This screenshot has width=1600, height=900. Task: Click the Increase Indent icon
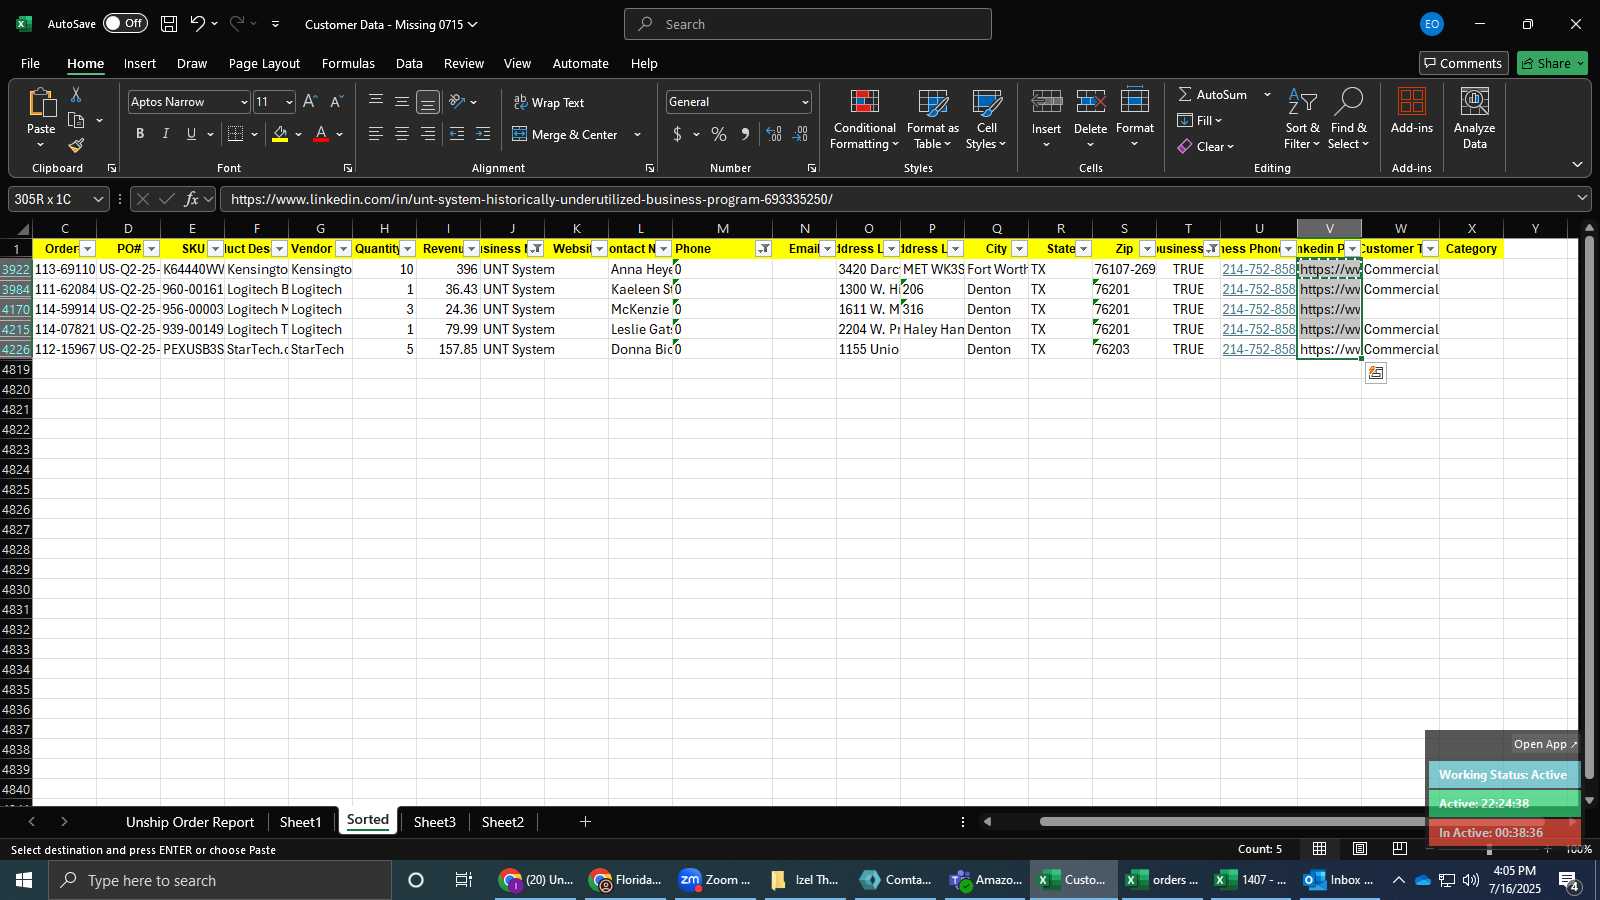pos(483,134)
